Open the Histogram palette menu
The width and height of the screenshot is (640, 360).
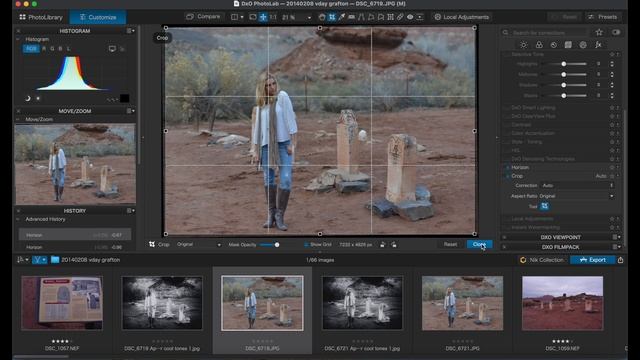tap(131, 31)
